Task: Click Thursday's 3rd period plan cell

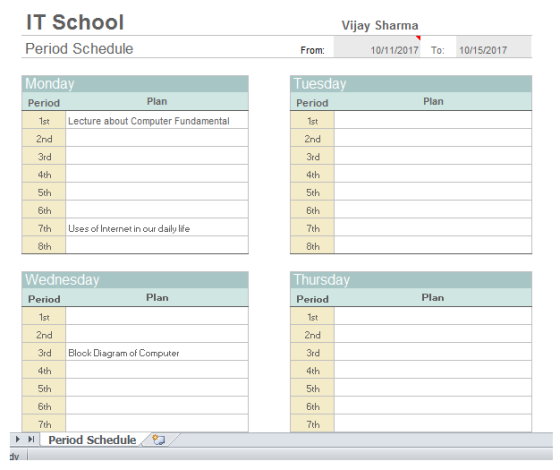Action: (x=433, y=352)
